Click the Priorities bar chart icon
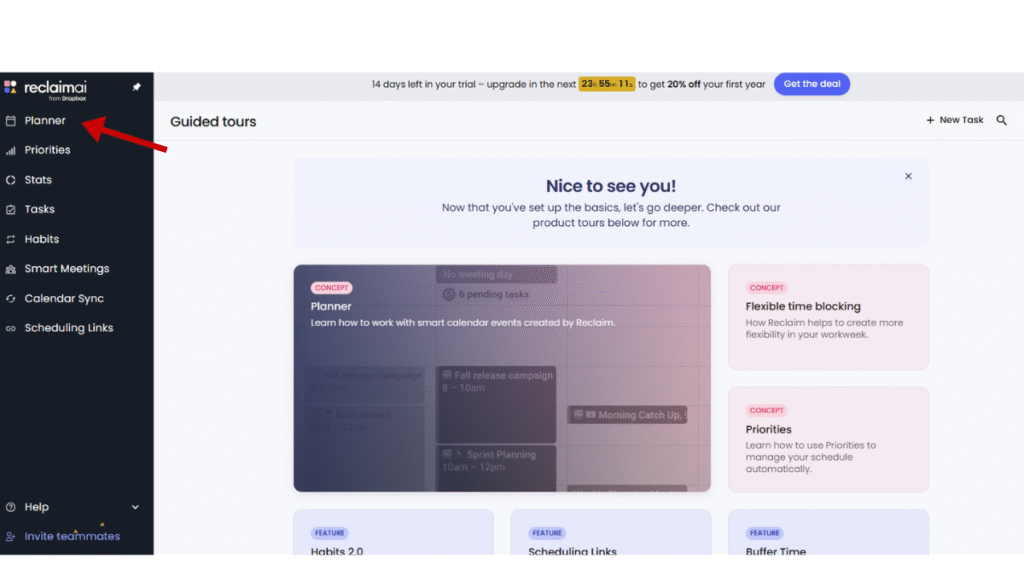Viewport: 1024px width, 576px height. [11, 150]
